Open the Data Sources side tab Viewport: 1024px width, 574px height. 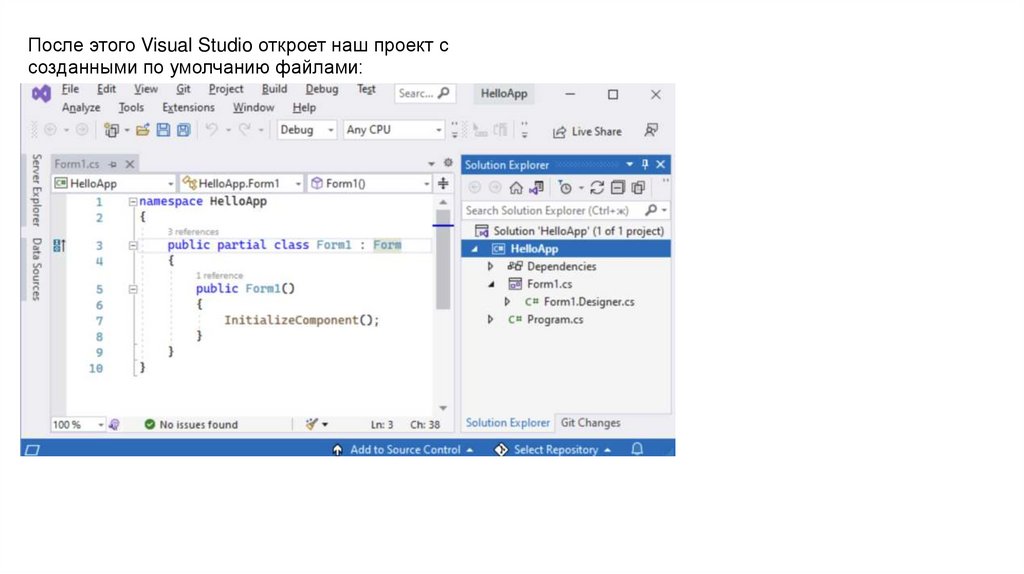[x=37, y=269]
